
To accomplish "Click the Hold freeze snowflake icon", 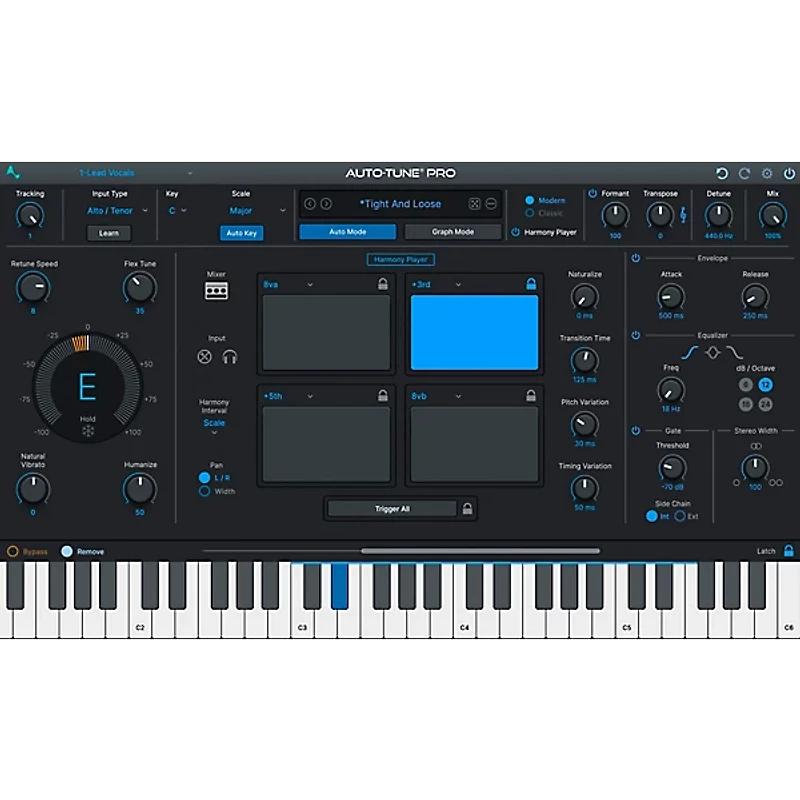I will coord(88,432).
